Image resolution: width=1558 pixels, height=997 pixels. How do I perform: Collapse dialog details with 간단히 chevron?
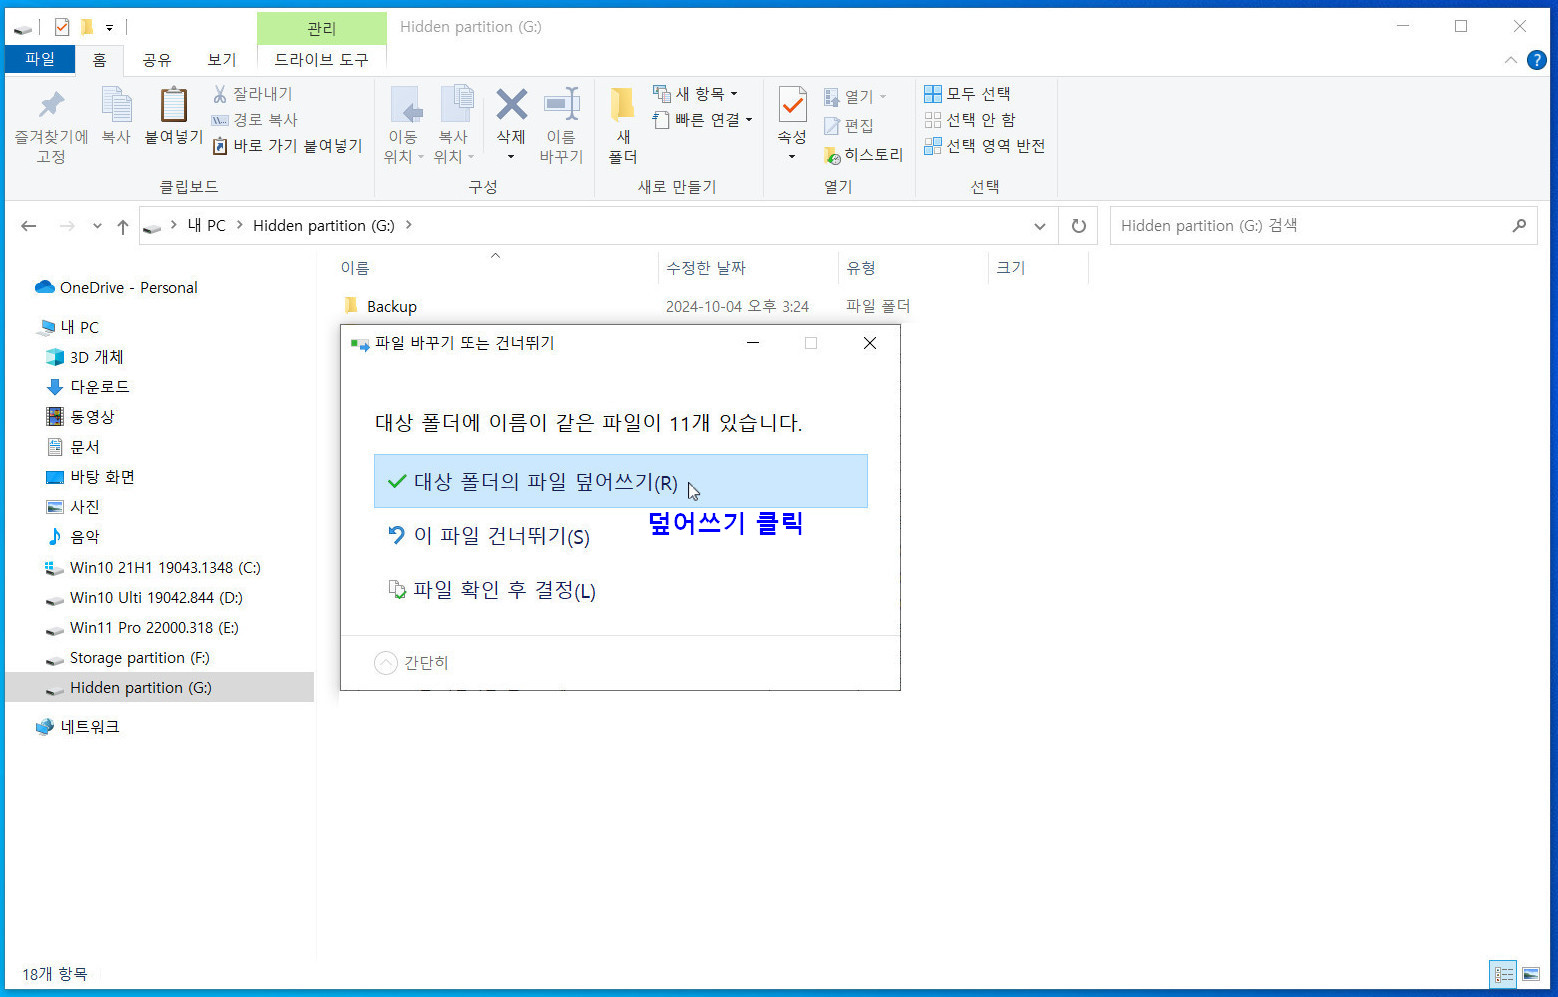pos(386,663)
